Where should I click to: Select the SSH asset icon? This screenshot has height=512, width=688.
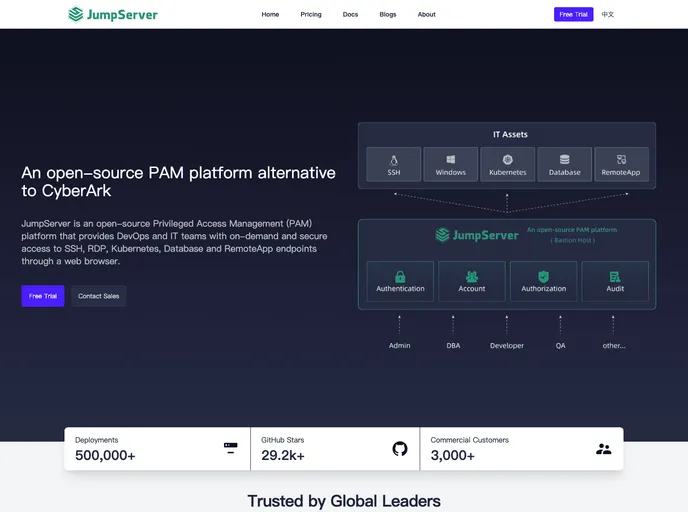[394, 160]
